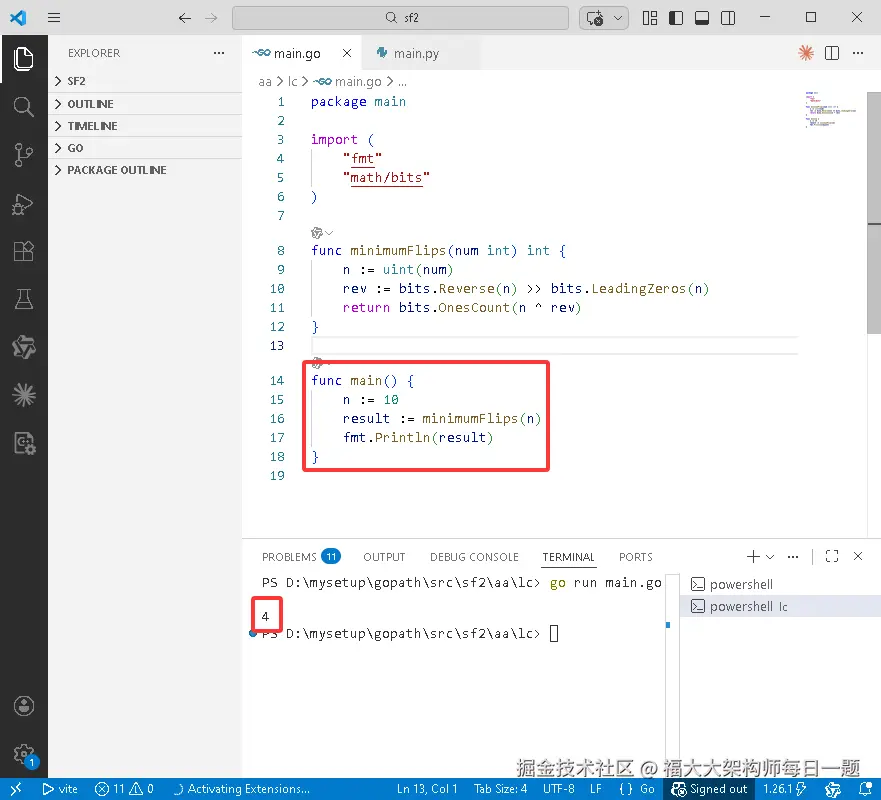Open the PORTS panel tab

coord(635,557)
